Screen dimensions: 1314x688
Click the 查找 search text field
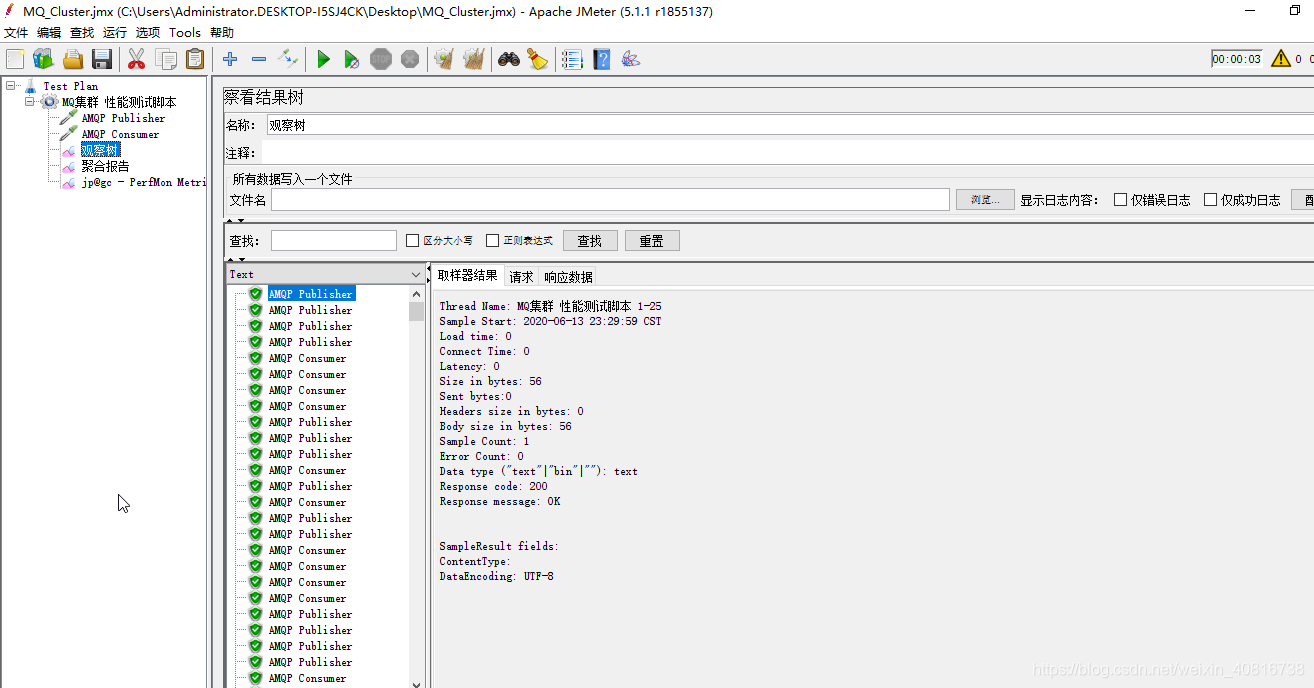[x=334, y=241]
